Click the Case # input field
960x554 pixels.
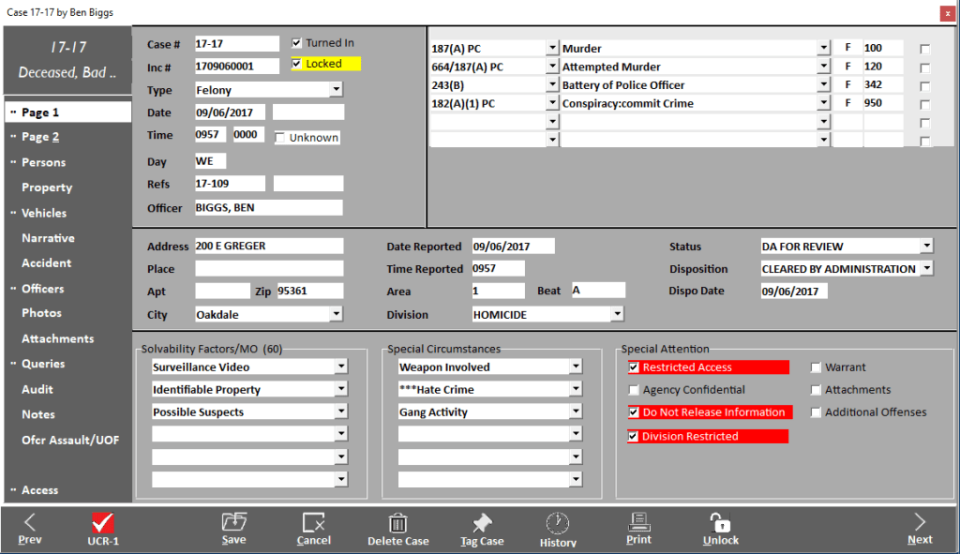(236, 44)
